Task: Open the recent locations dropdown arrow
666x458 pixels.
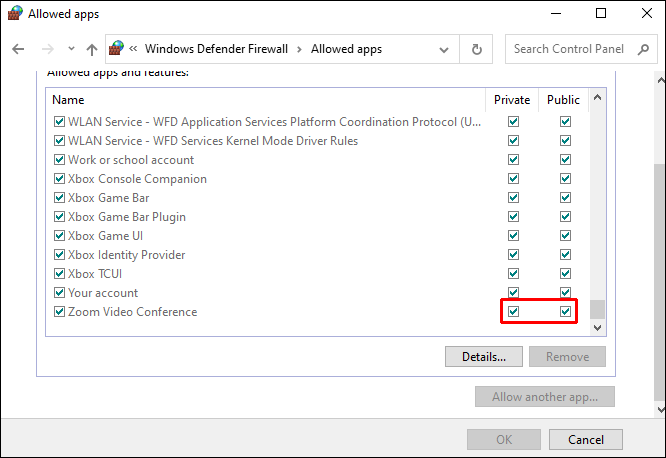Action: point(69,49)
